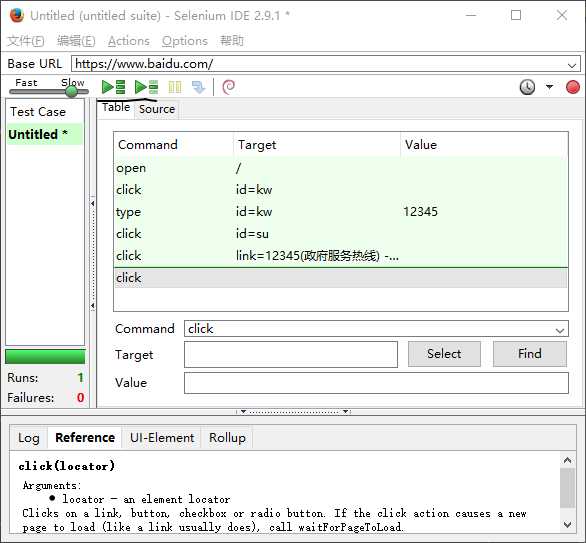Select the Untitled * test case
Viewport: 586px width, 543px height.
click(x=45, y=134)
